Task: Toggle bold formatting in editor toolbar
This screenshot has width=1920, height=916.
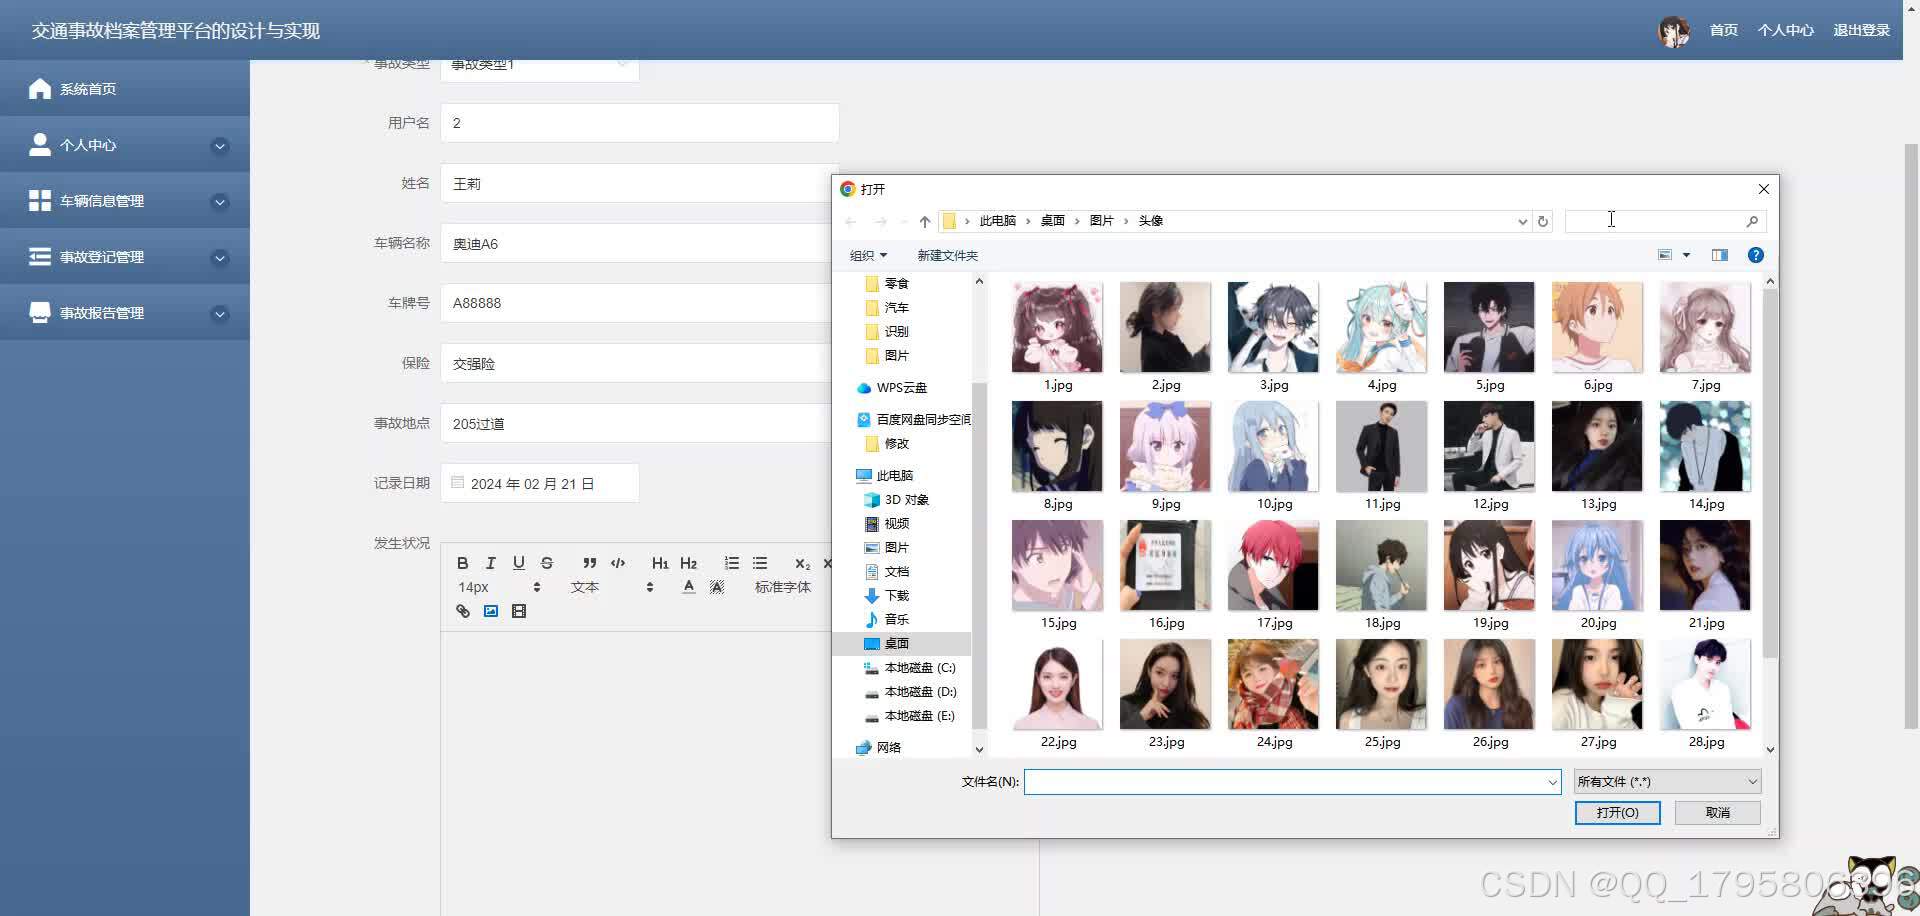Action: pyautogui.click(x=462, y=563)
